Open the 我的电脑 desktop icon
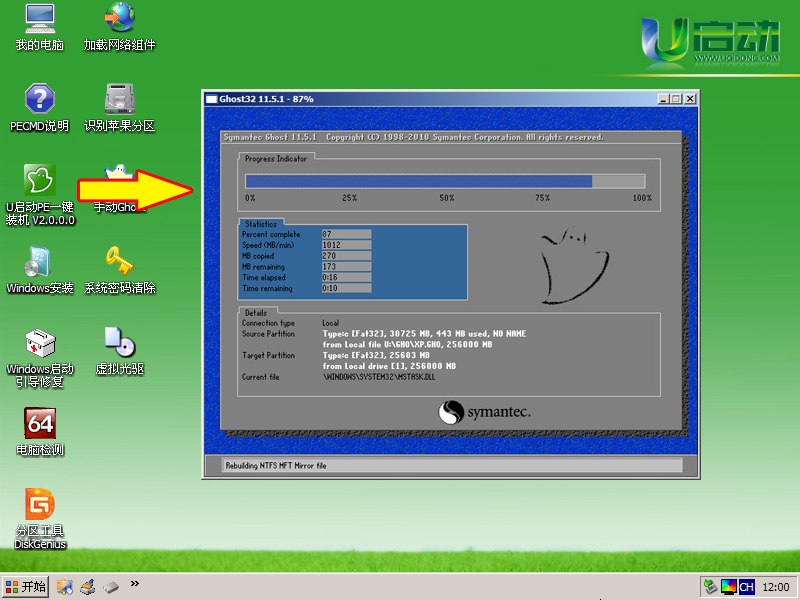This screenshot has width=800, height=600. click(40, 28)
